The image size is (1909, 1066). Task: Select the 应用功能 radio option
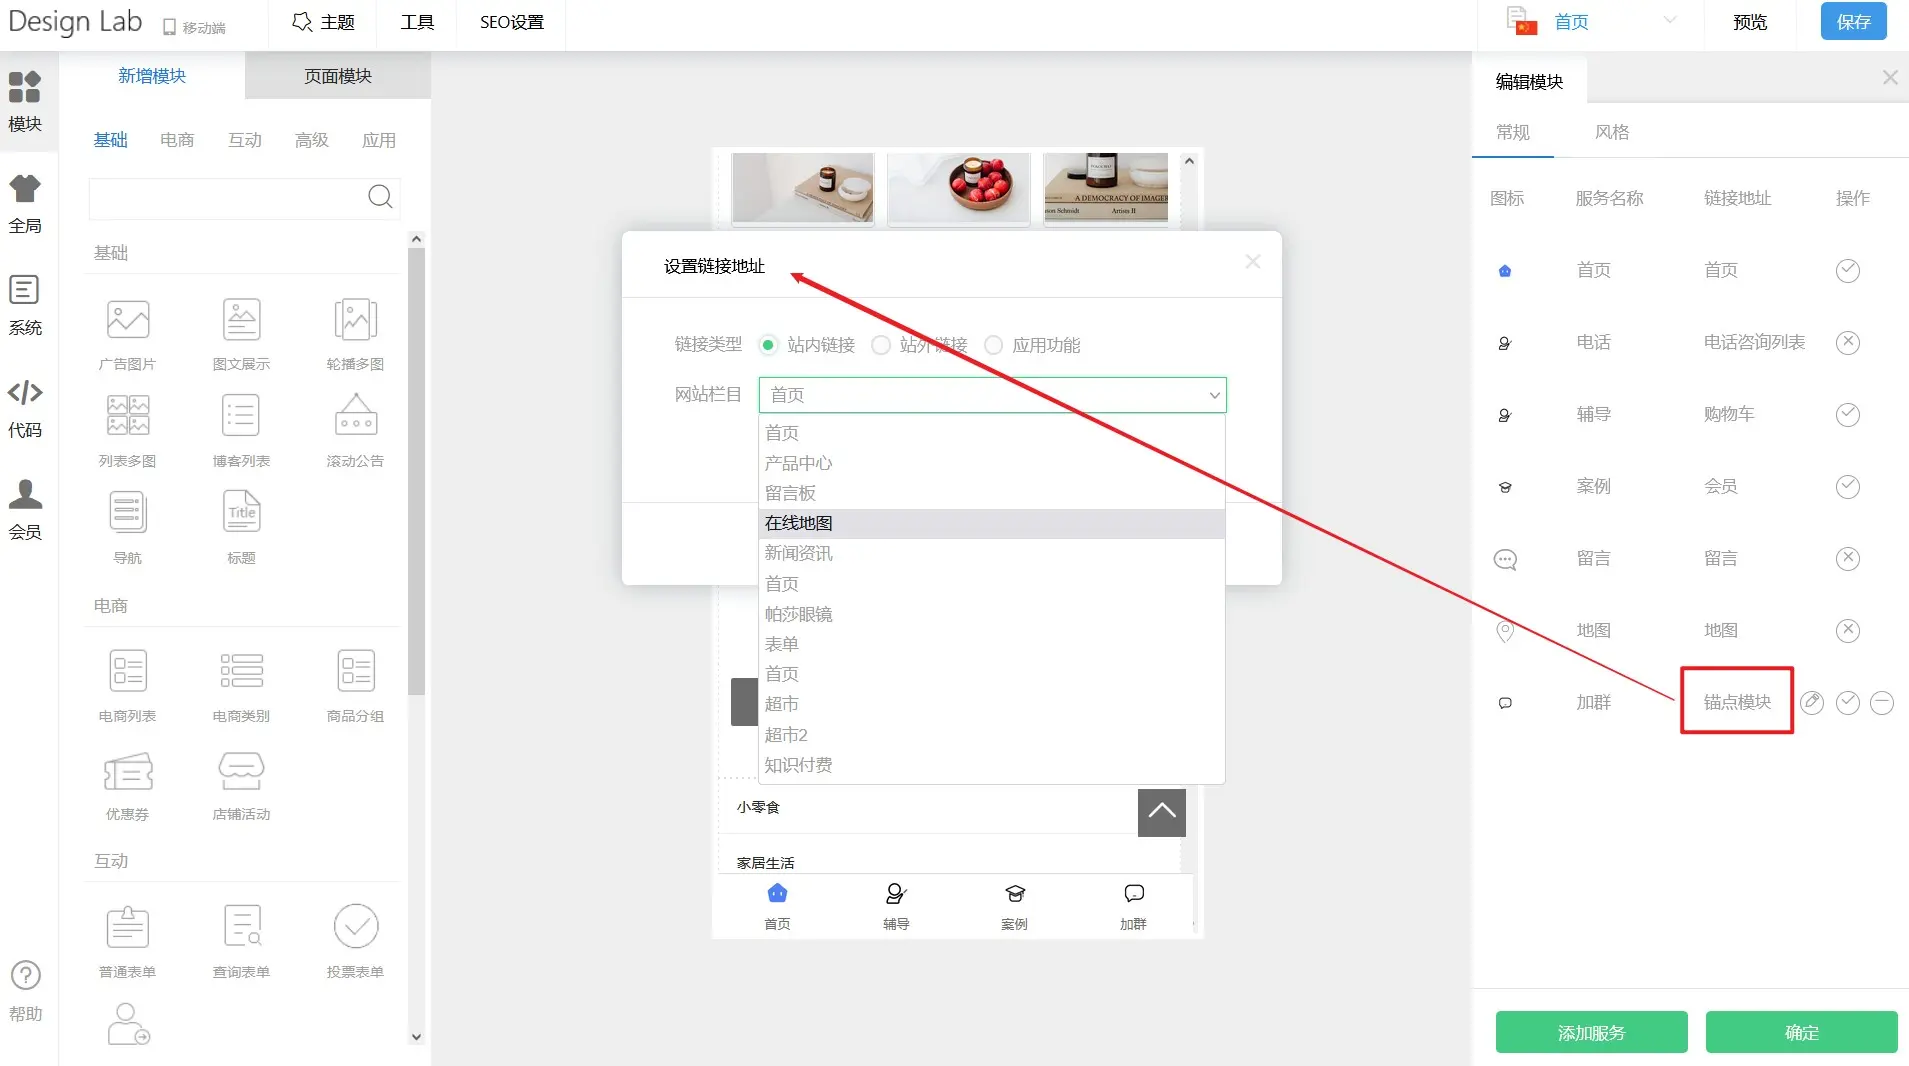[x=993, y=345]
